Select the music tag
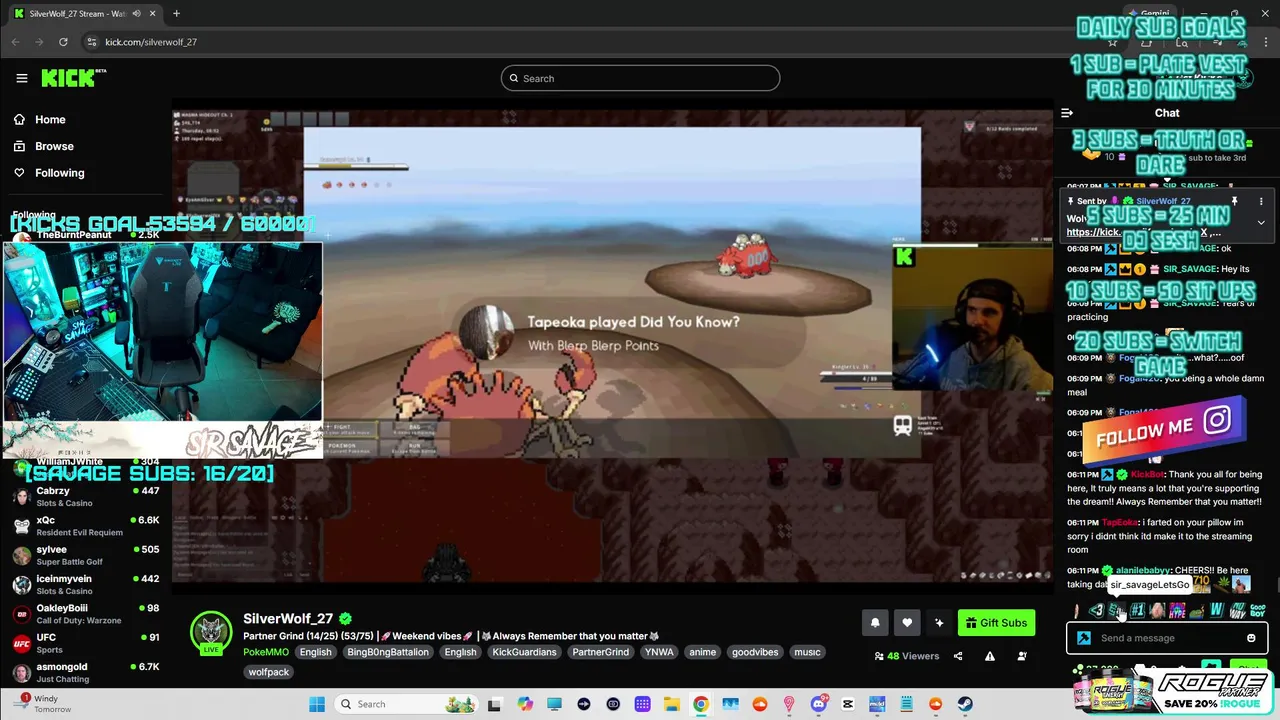 tap(807, 652)
